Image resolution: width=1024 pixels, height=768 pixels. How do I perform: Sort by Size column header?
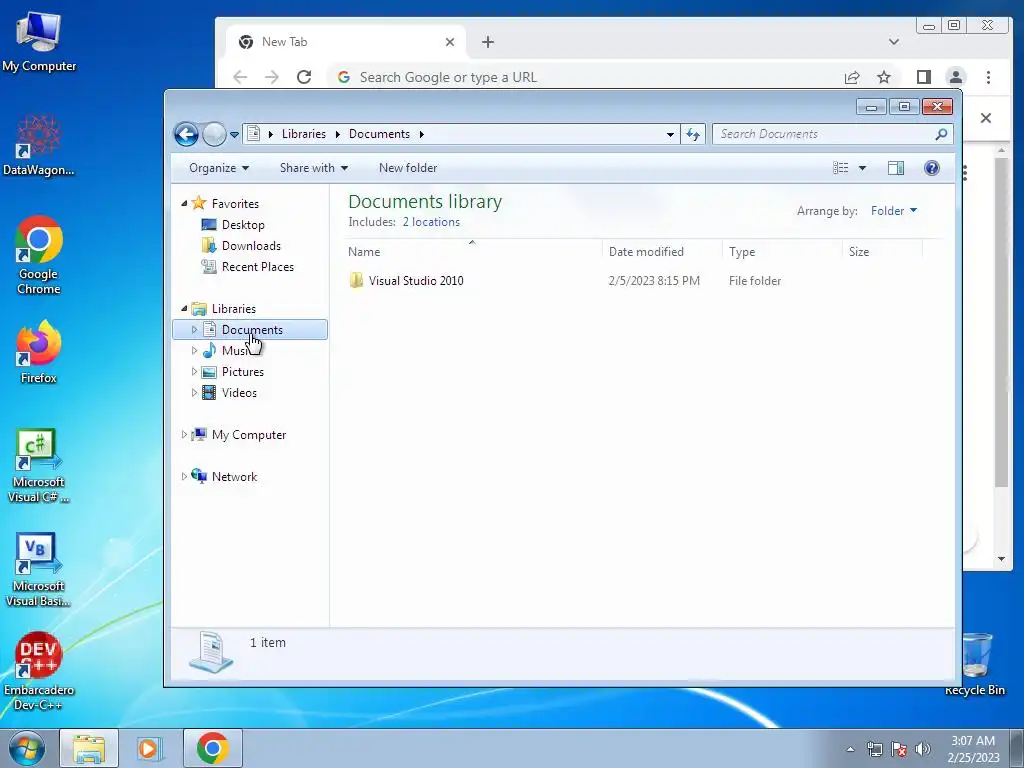[x=882, y=251]
